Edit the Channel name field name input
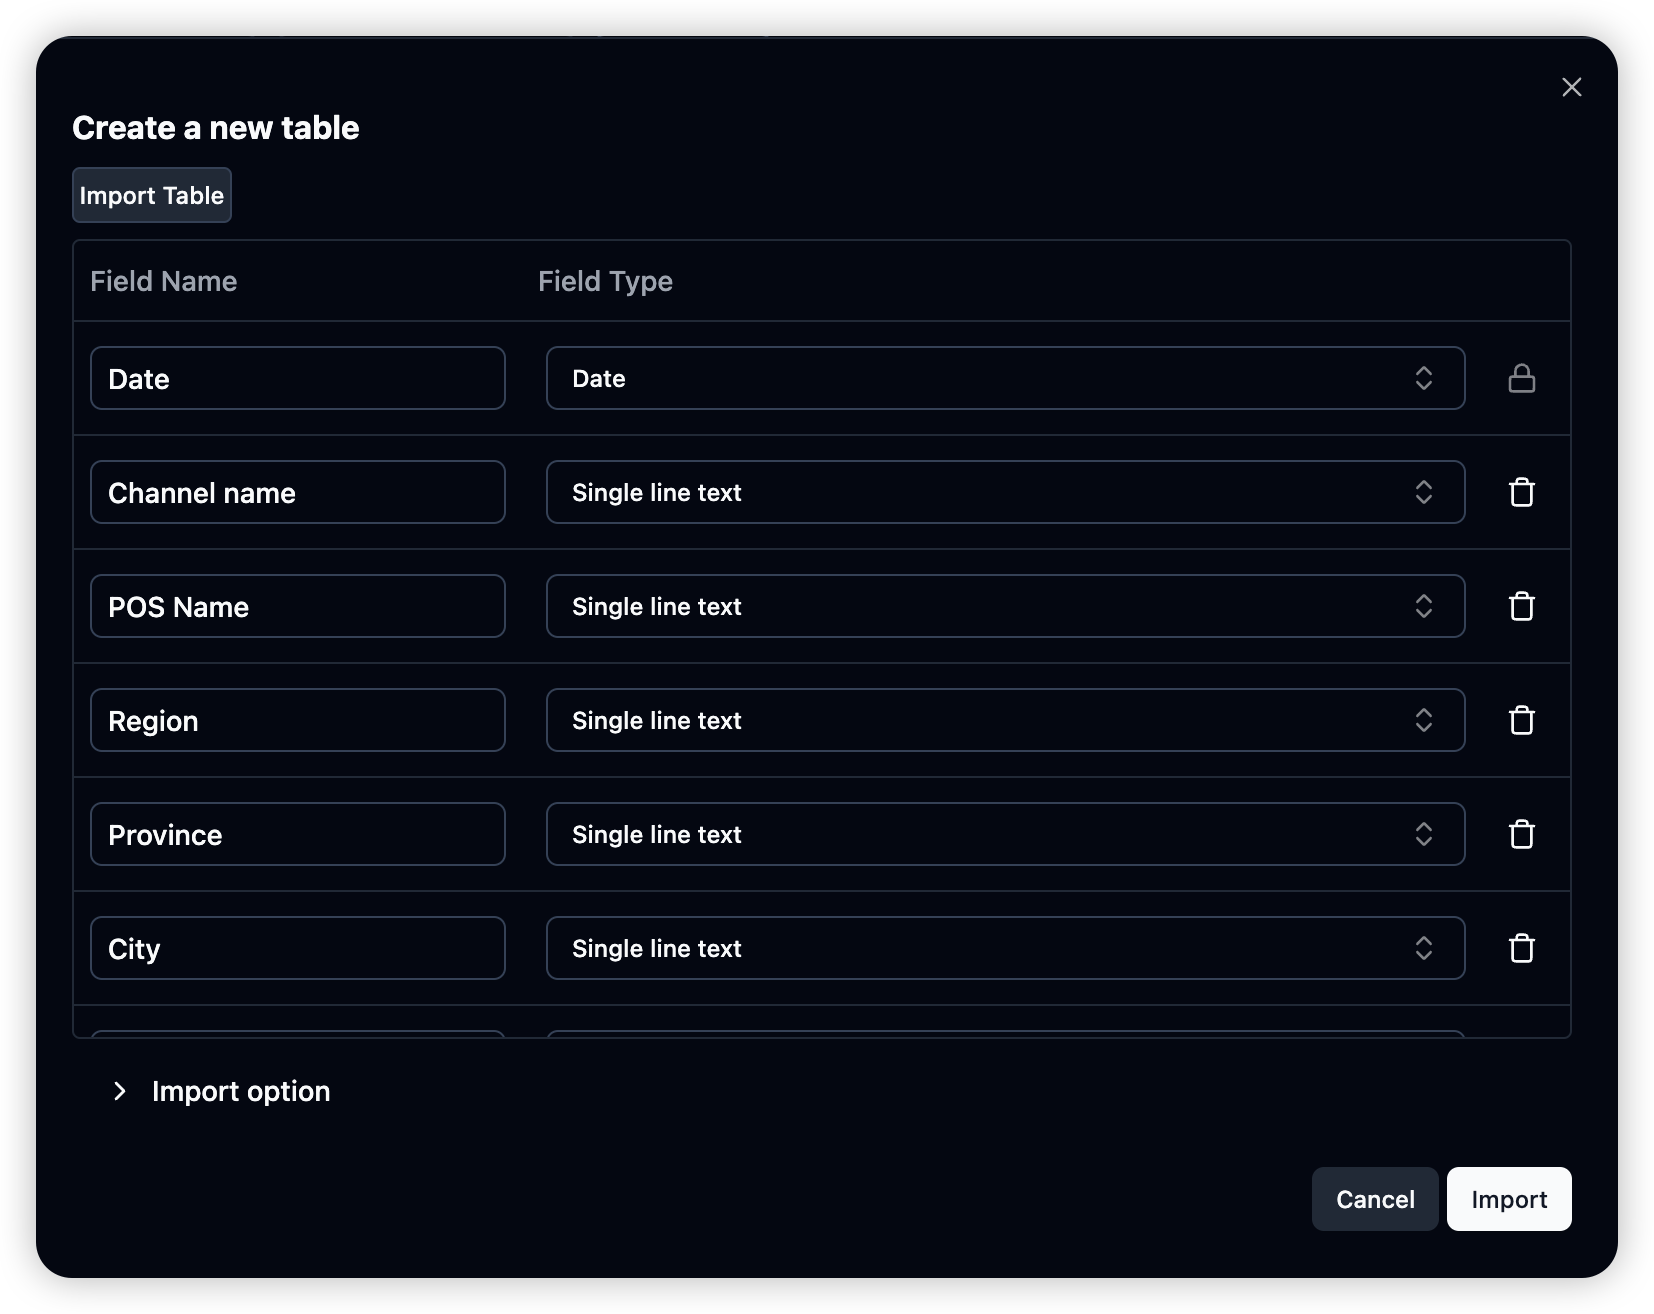 click(x=297, y=492)
